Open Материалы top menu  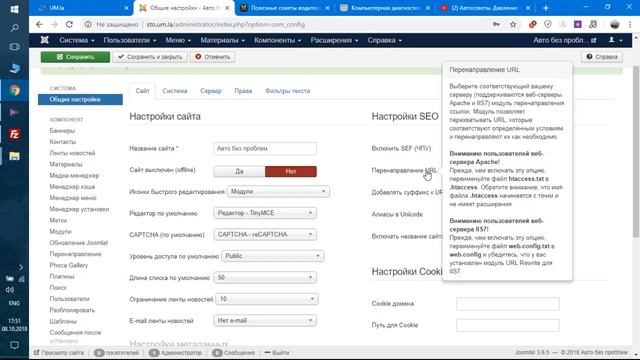(x=222, y=40)
